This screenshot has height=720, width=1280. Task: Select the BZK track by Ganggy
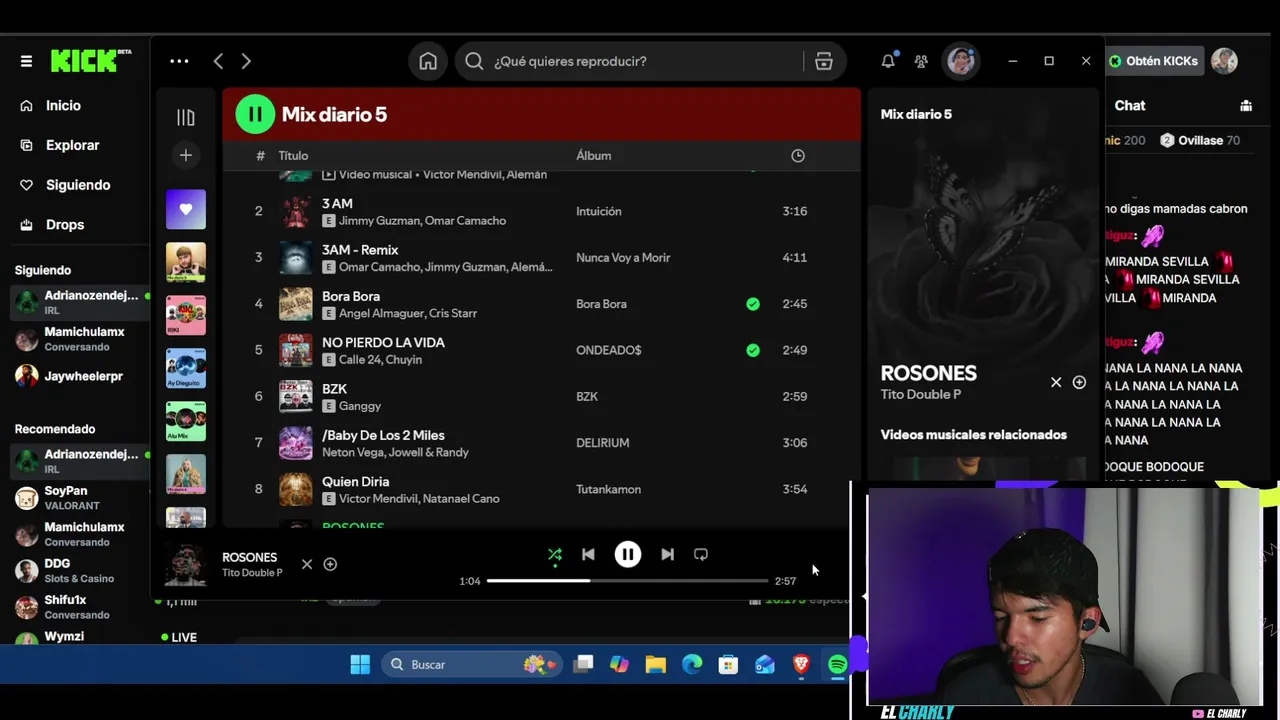(540, 397)
